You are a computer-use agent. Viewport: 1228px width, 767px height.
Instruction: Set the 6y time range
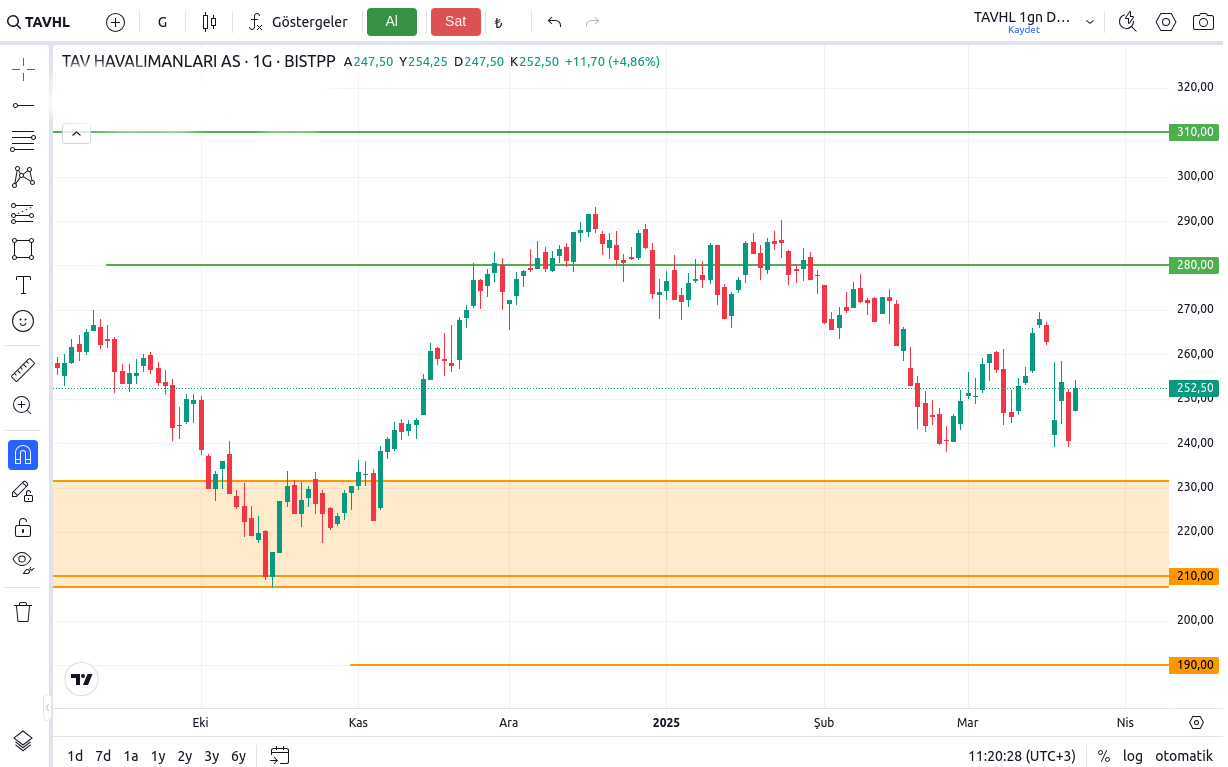tap(238, 756)
